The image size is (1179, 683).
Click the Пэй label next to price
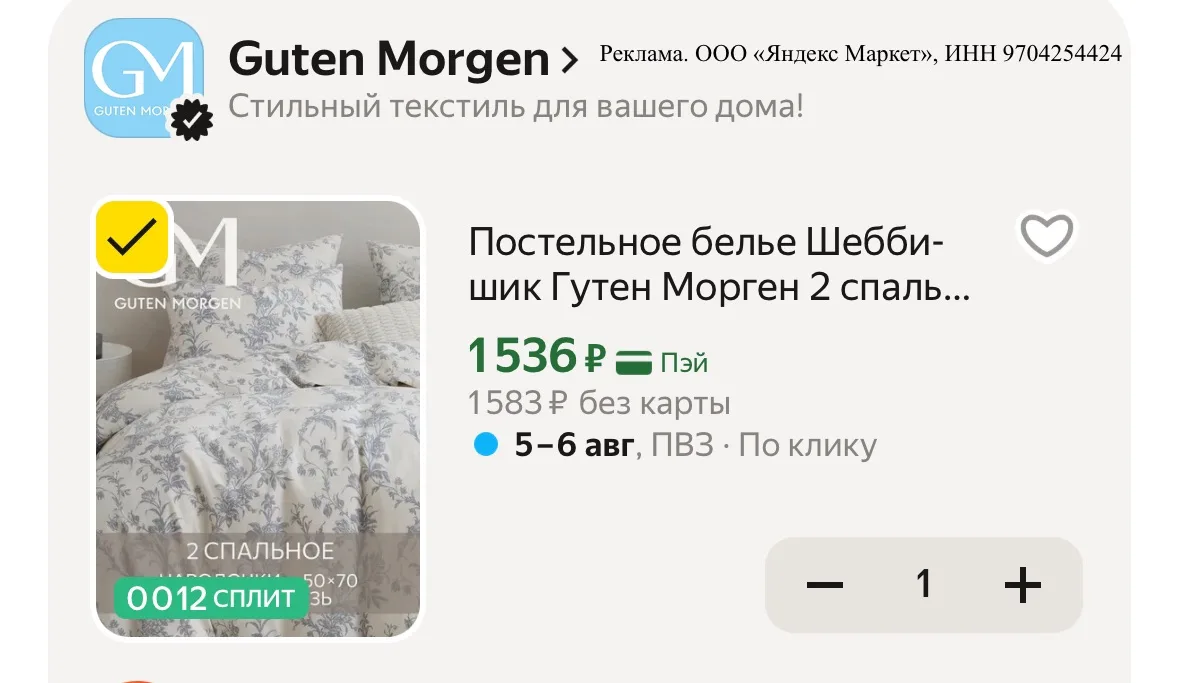pyautogui.click(x=684, y=363)
